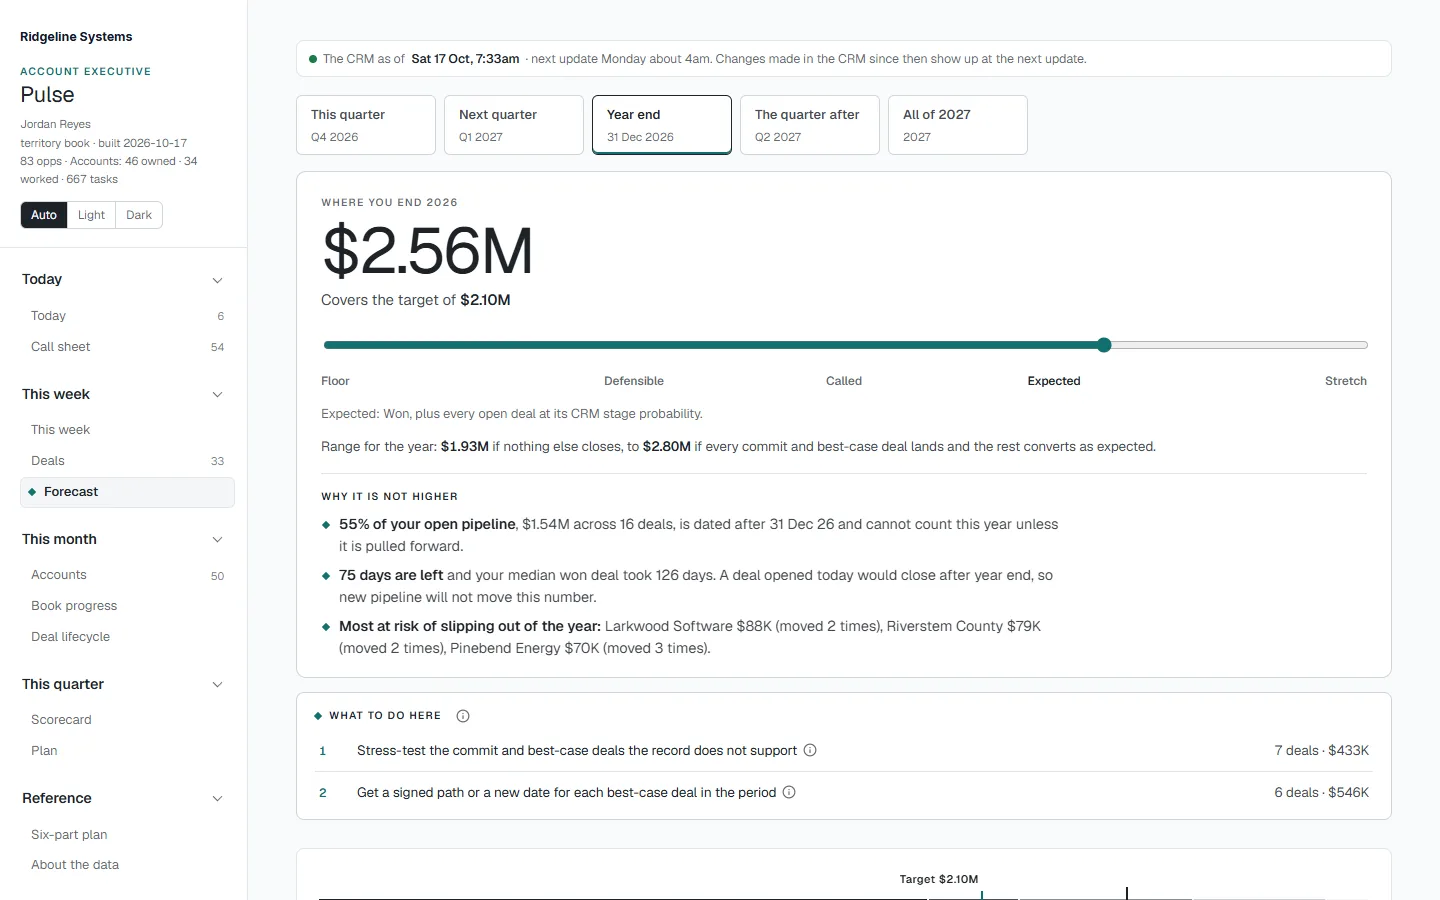This screenshot has width=1440, height=900.
Task: Open Deal lifecycle in sidebar
Action: click(x=127, y=637)
